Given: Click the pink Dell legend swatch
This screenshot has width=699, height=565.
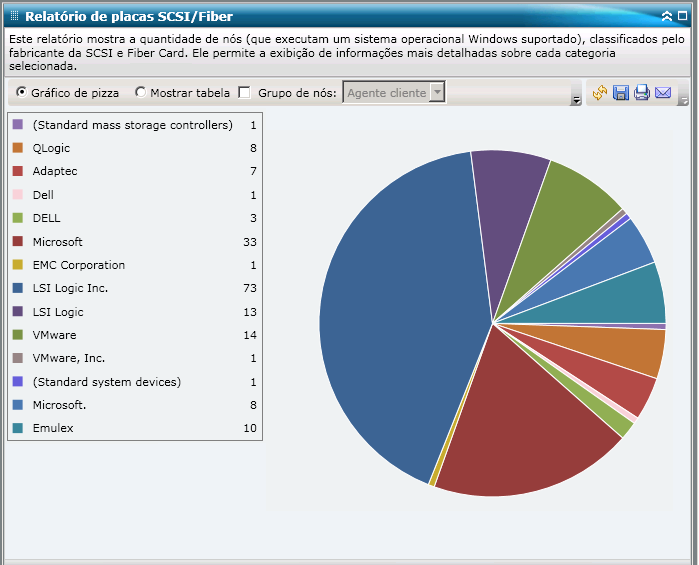Looking at the screenshot, I should pos(17,194).
